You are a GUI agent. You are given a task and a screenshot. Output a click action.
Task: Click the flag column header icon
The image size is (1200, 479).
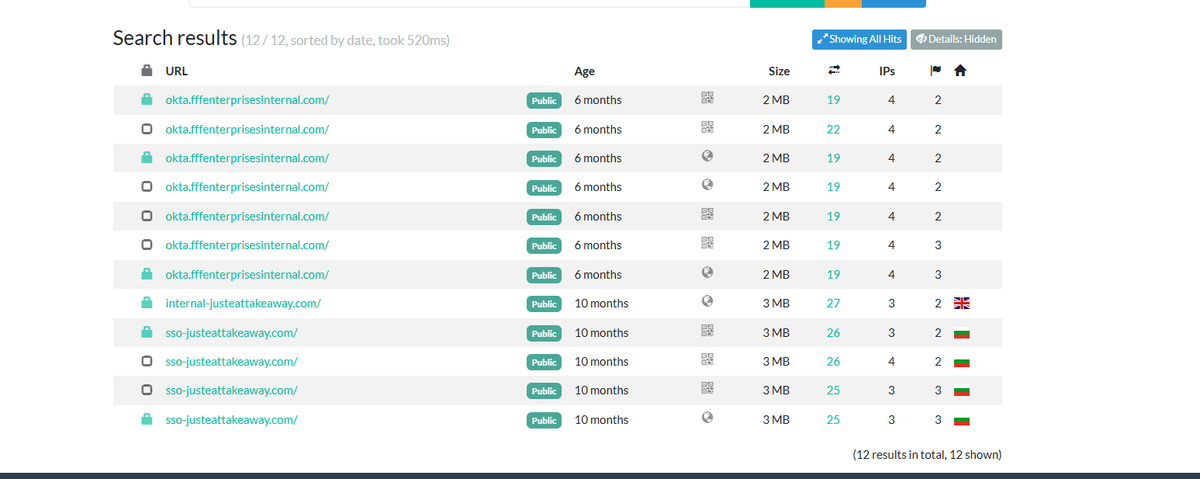click(936, 71)
